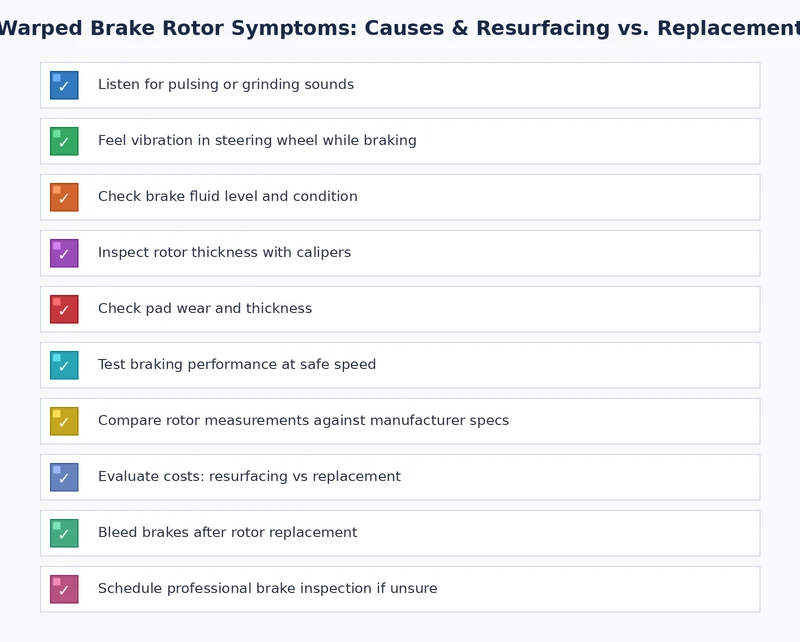
Task: Expand the 'Check pad wear and thickness' item
Action: [x=206, y=309]
